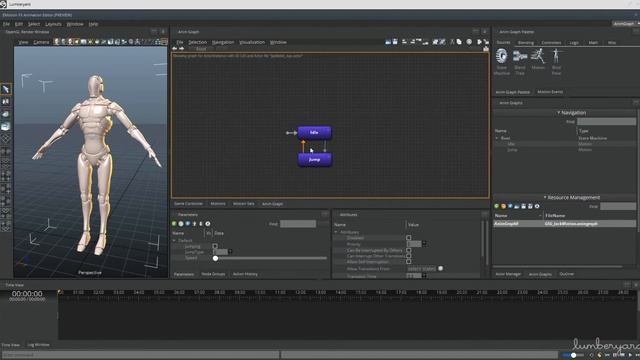Click the JumpType value stepper

[230, 252]
